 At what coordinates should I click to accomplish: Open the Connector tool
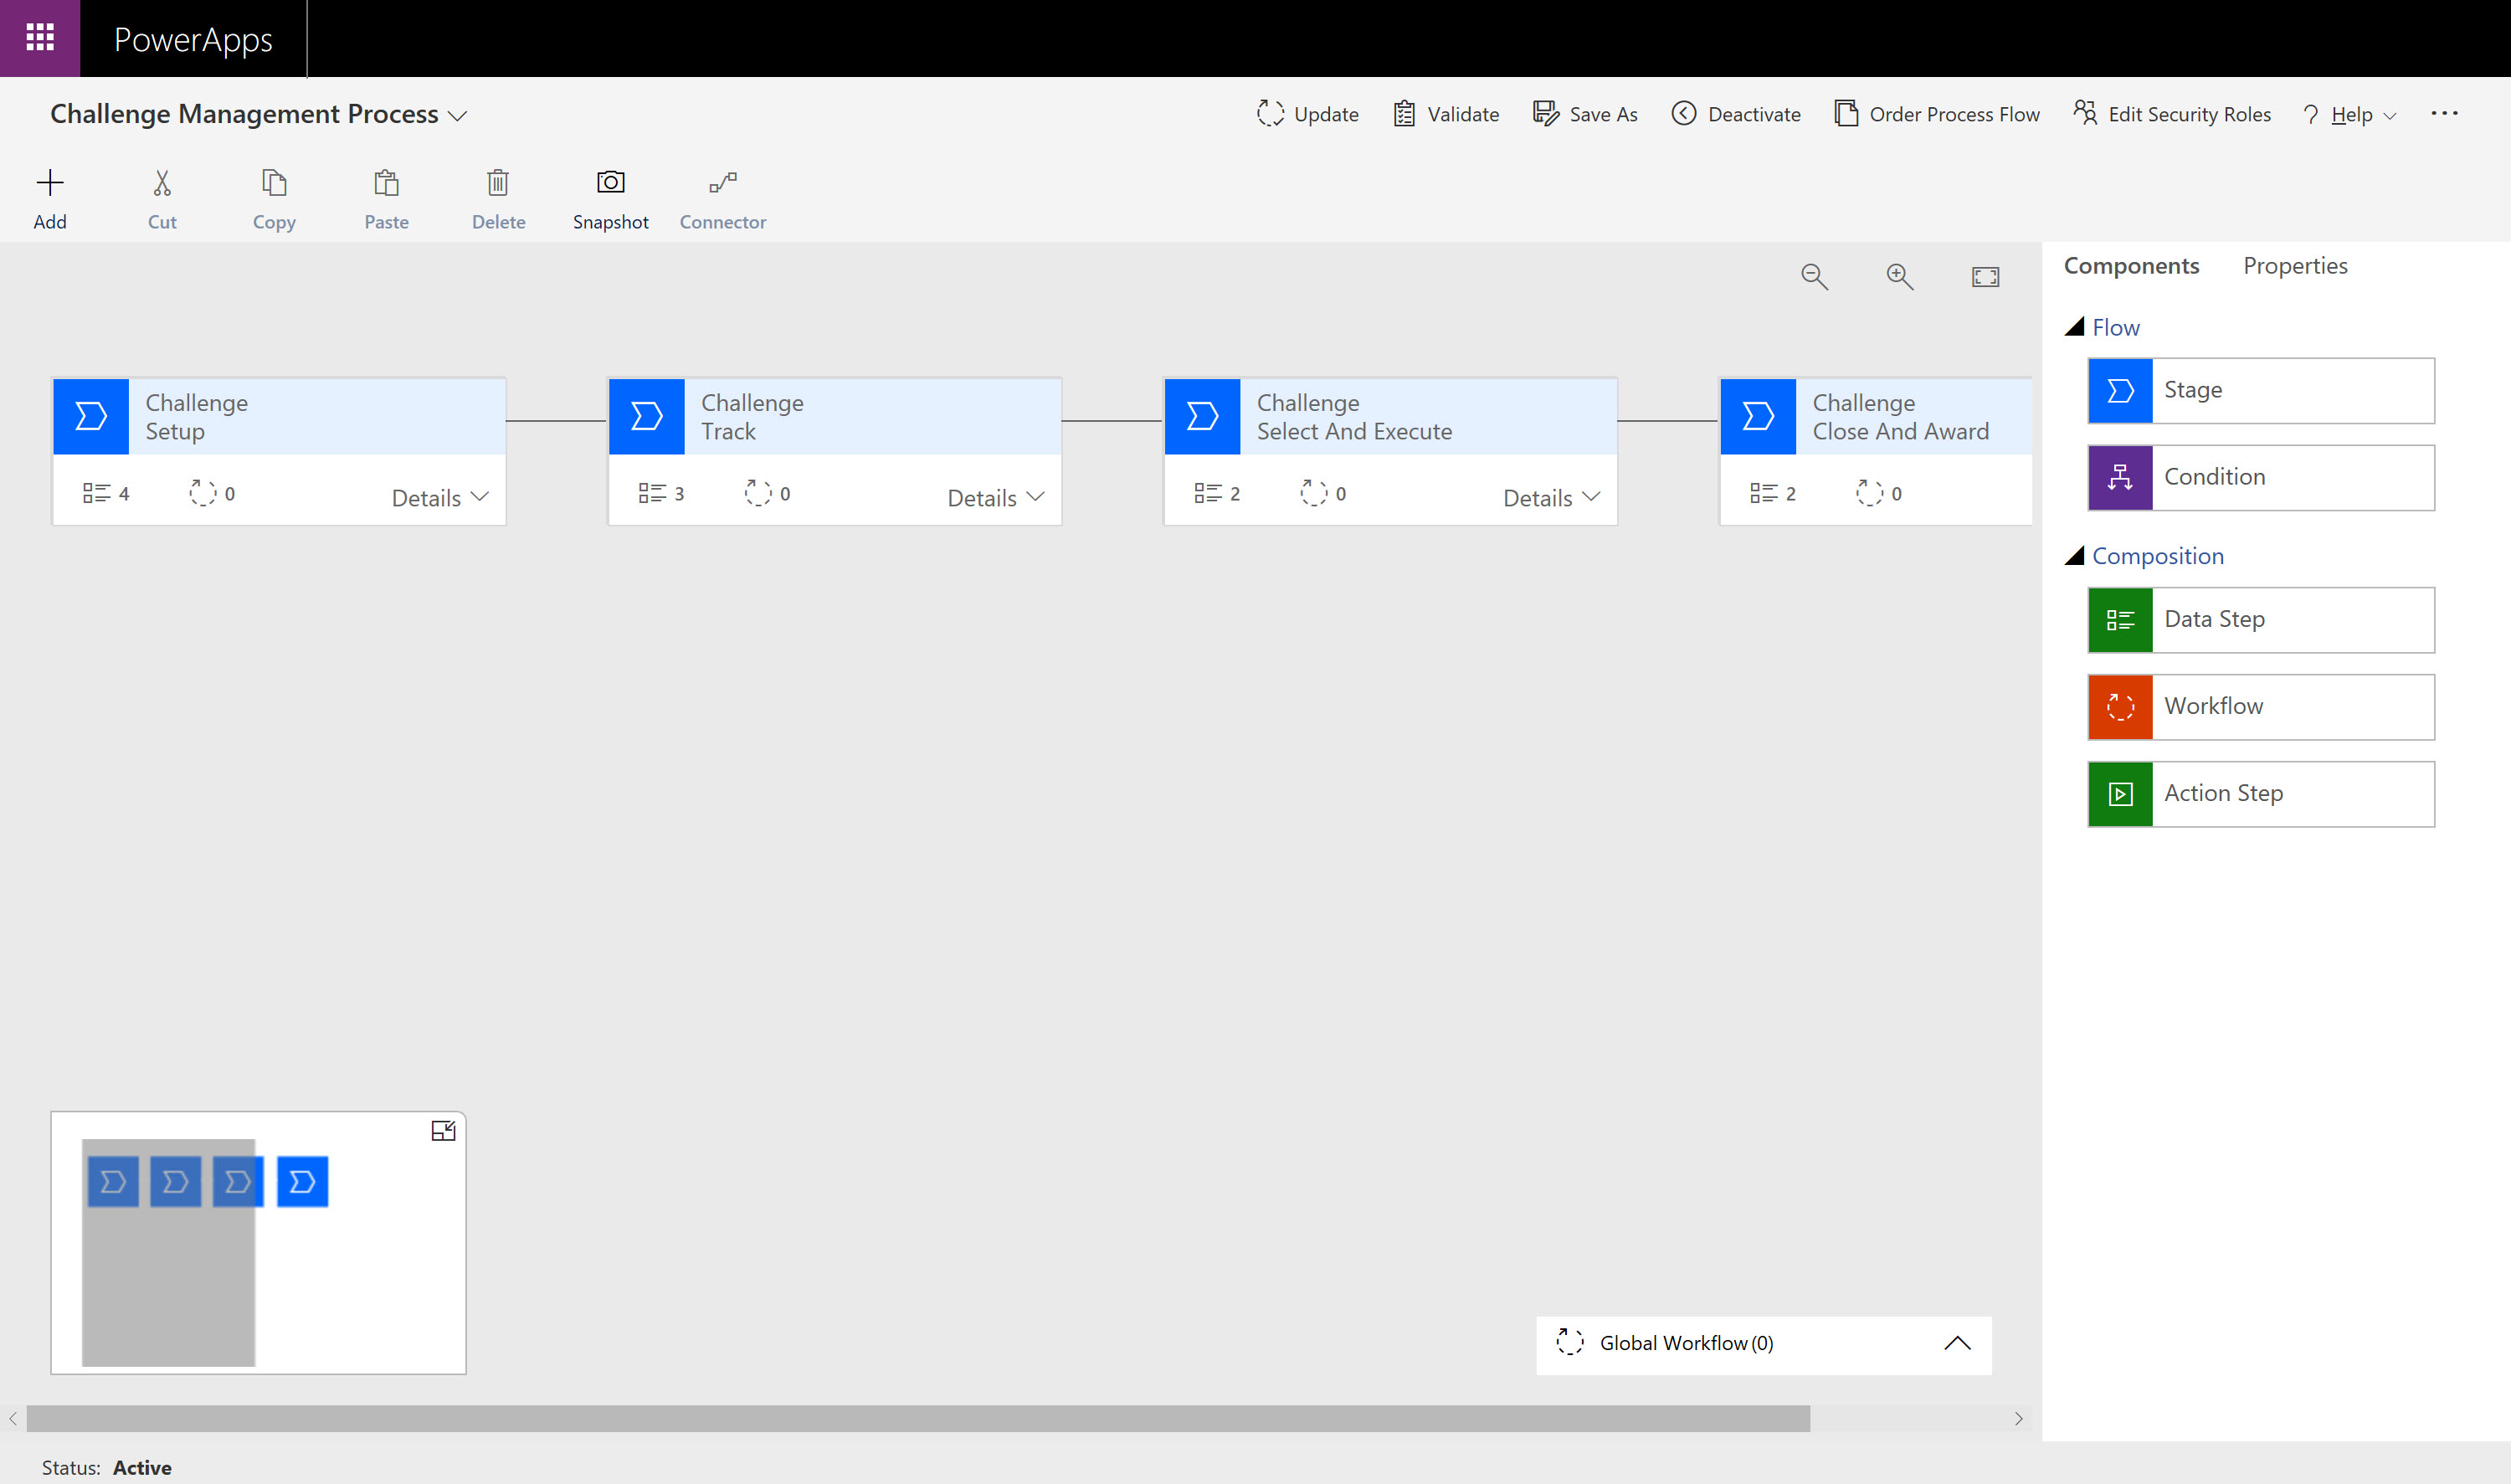point(722,196)
